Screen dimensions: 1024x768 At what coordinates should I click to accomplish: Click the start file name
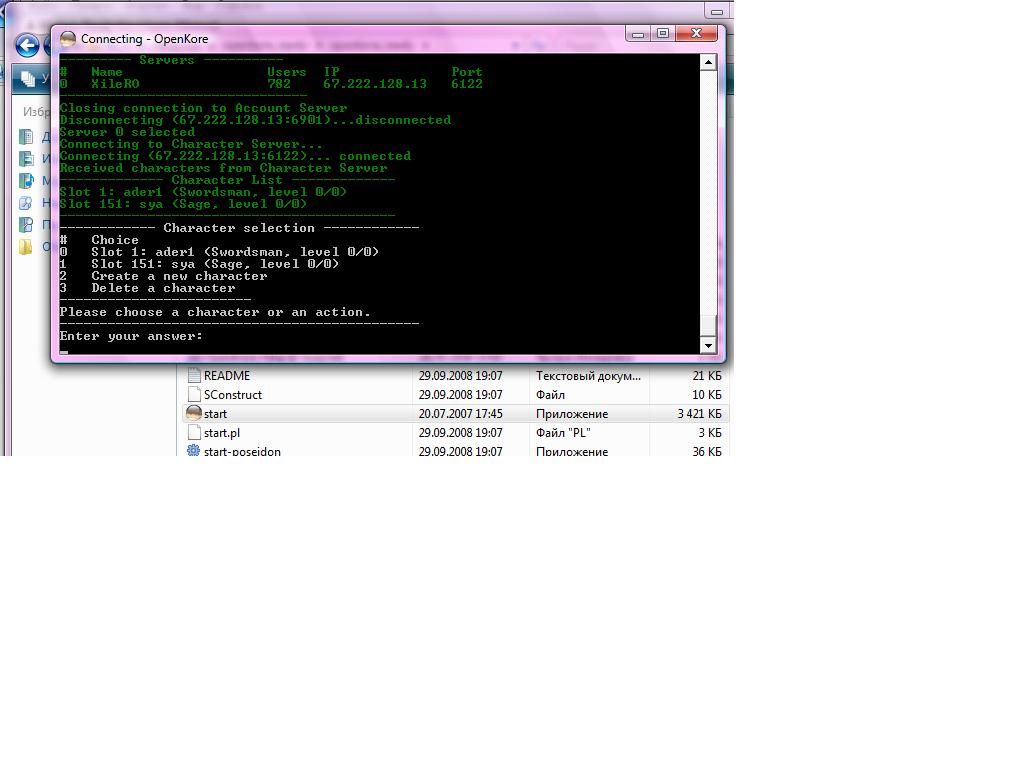point(216,414)
